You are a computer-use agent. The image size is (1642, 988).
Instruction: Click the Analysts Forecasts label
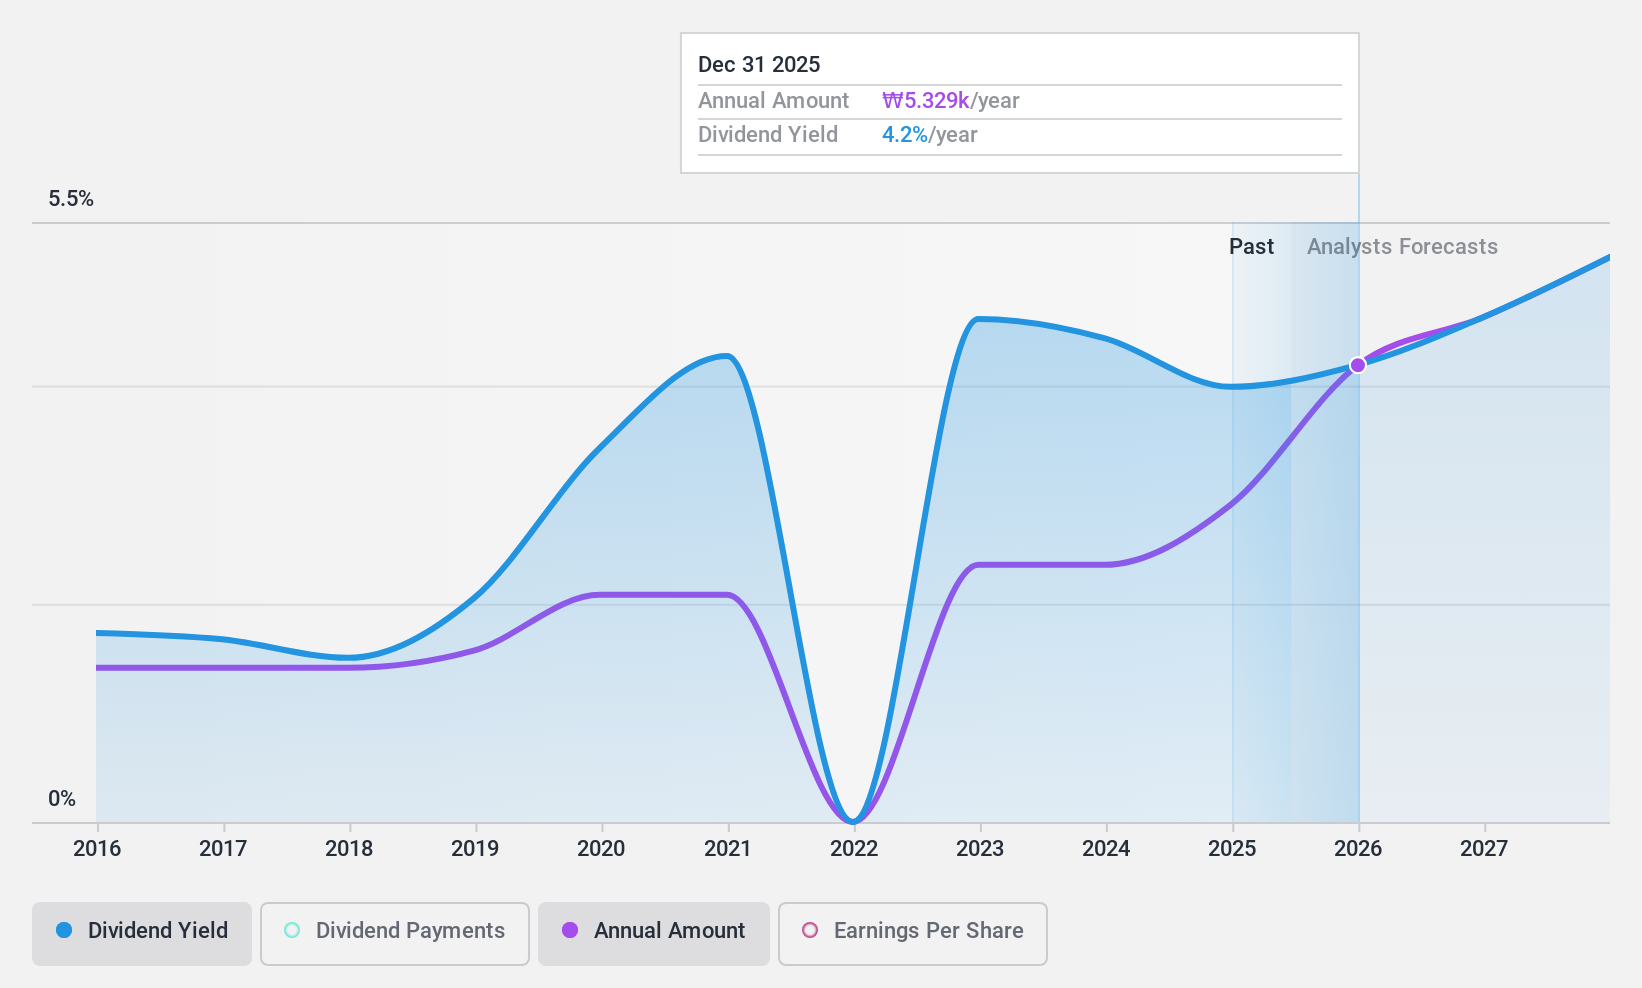(x=1402, y=247)
